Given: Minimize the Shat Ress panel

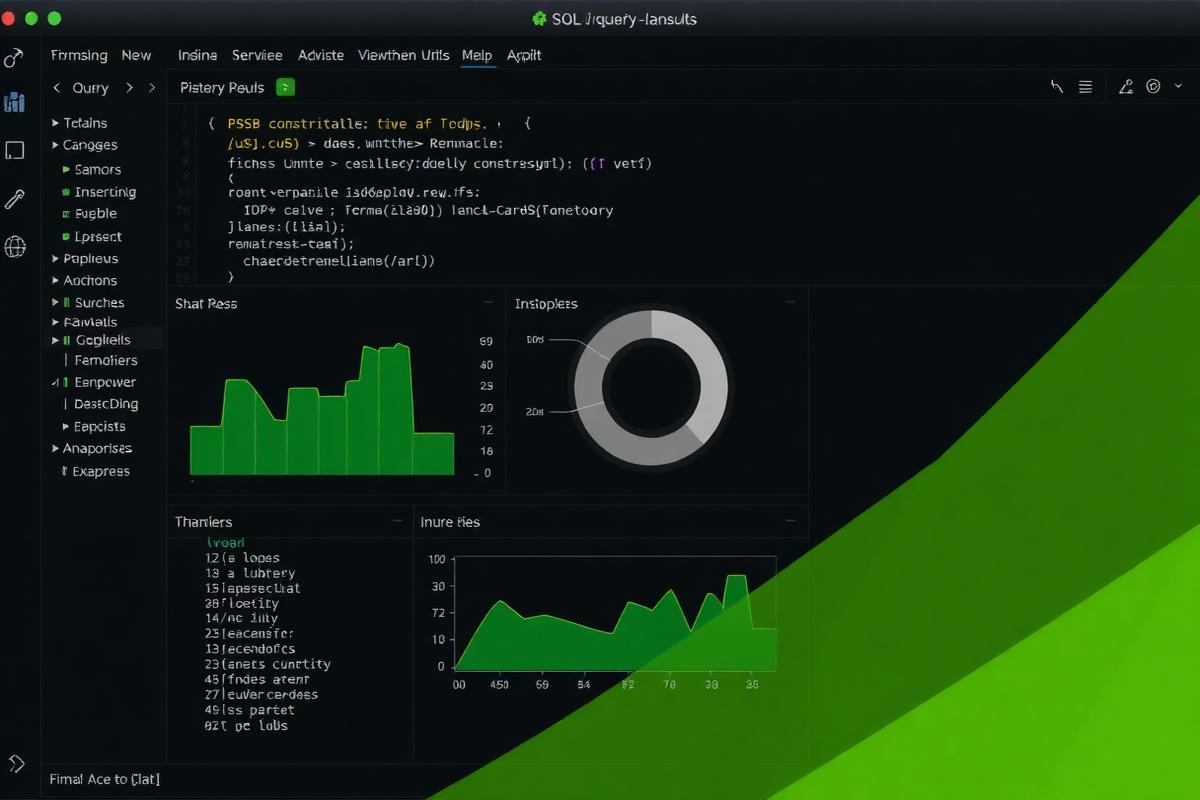Looking at the screenshot, I should pos(488,302).
